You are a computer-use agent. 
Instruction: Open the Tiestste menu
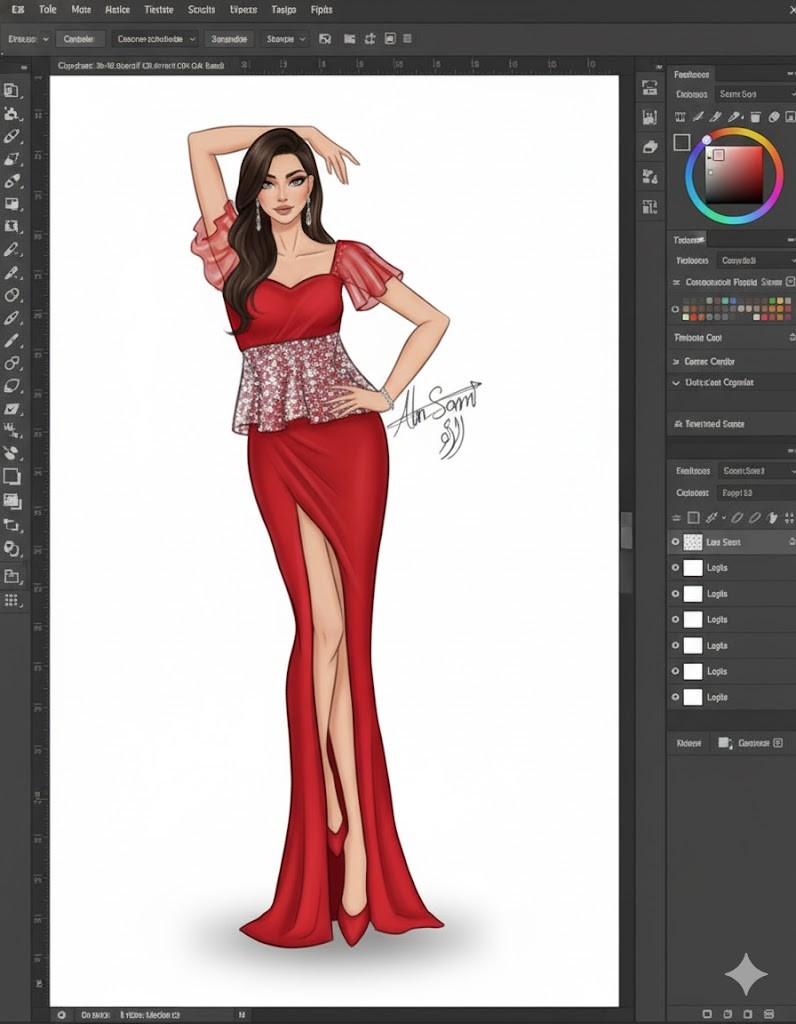tap(159, 9)
